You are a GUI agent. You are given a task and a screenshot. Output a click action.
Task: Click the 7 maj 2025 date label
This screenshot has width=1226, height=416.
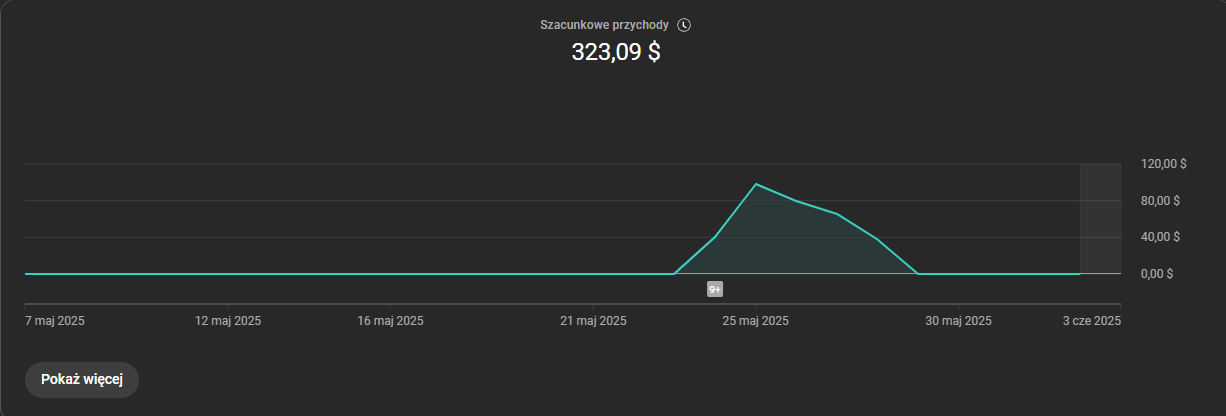[54, 321]
